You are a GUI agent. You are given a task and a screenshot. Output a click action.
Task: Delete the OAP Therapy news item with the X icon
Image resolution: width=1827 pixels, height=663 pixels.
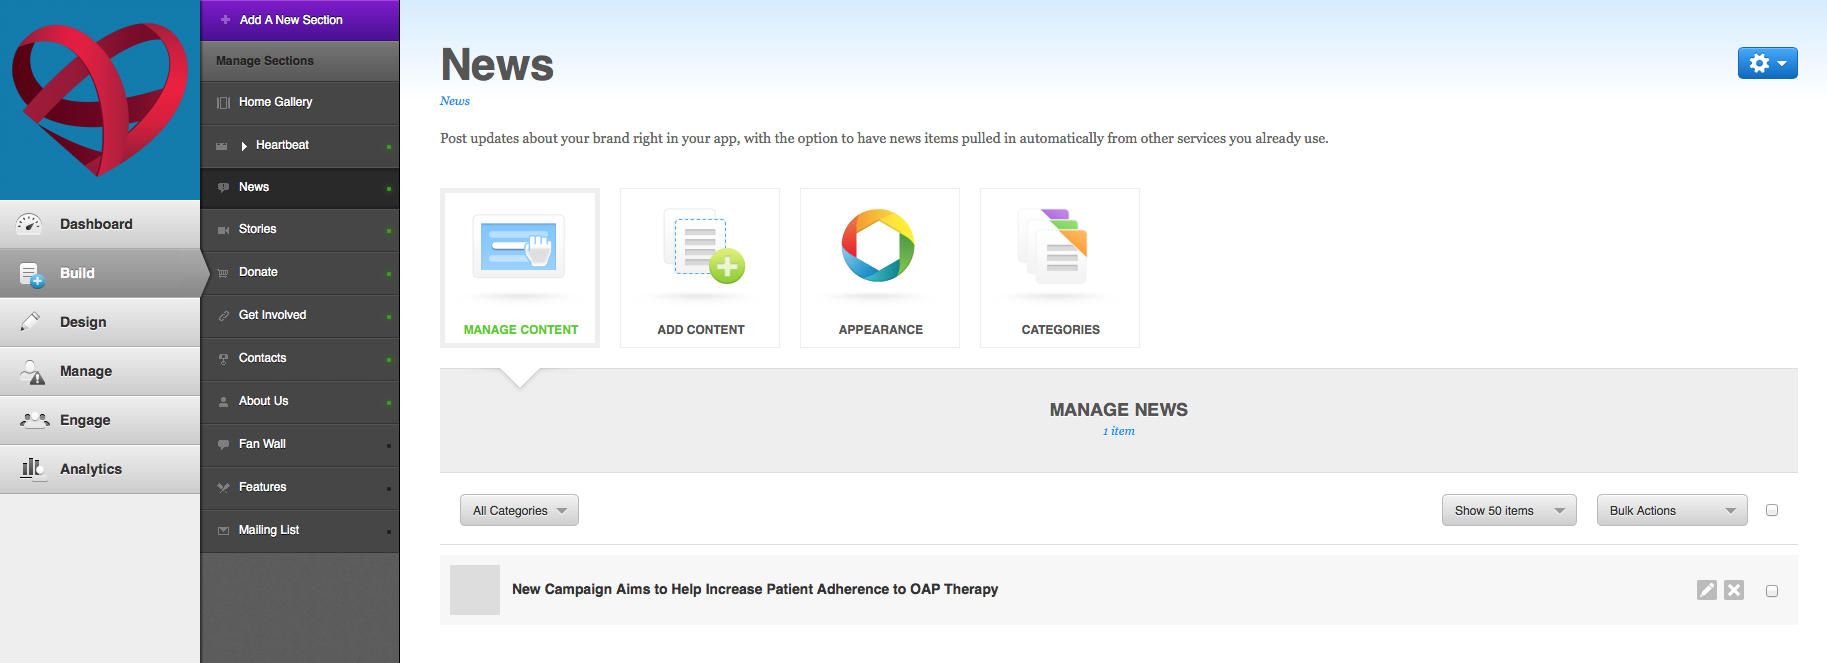1734,590
